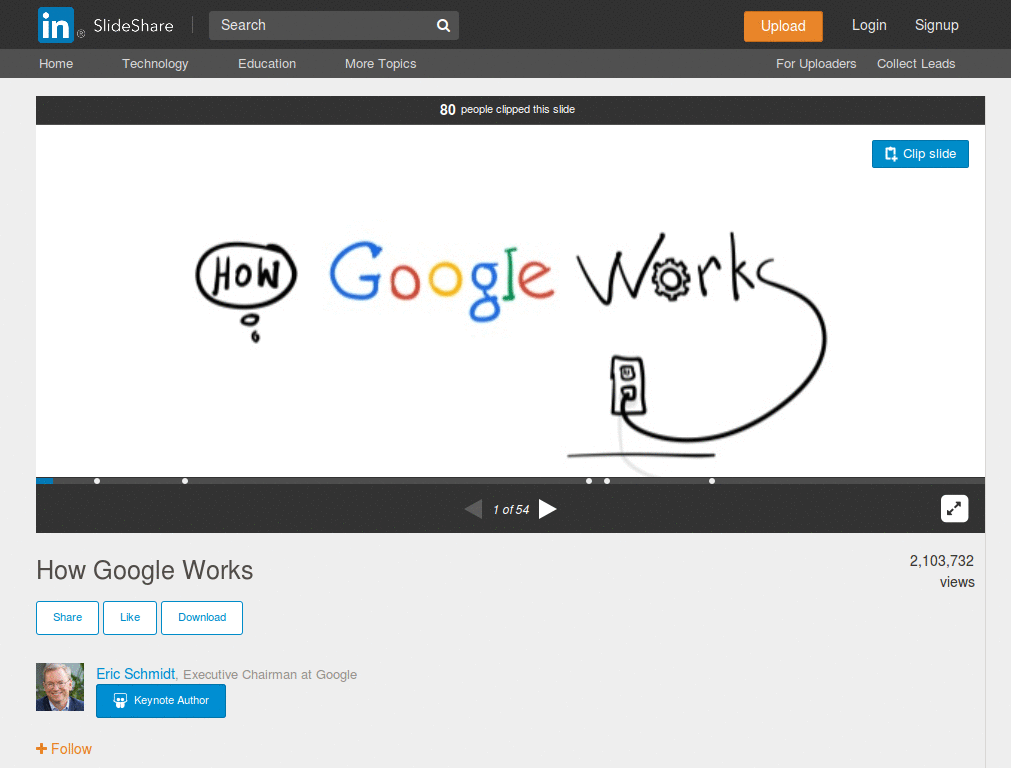
Task: Click the '2,103,732' view count
Action: (941, 561)
